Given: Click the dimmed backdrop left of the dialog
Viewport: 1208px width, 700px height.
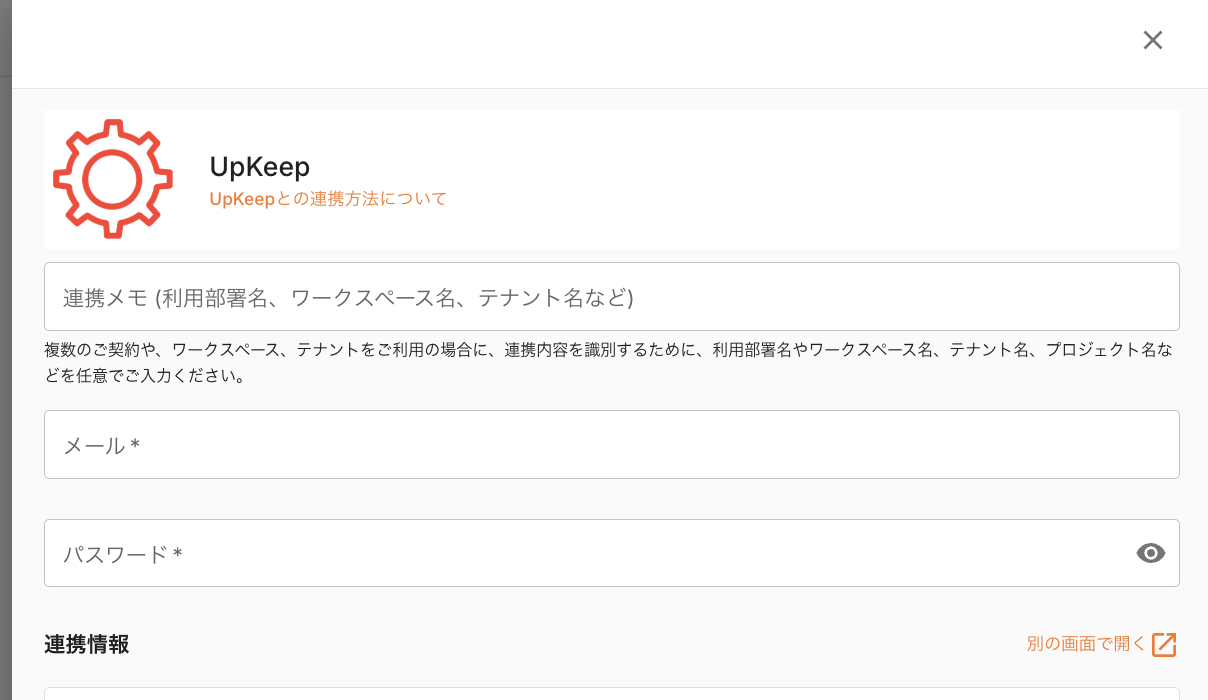Looking at the screenshot, I should click(x=5, y=350).
